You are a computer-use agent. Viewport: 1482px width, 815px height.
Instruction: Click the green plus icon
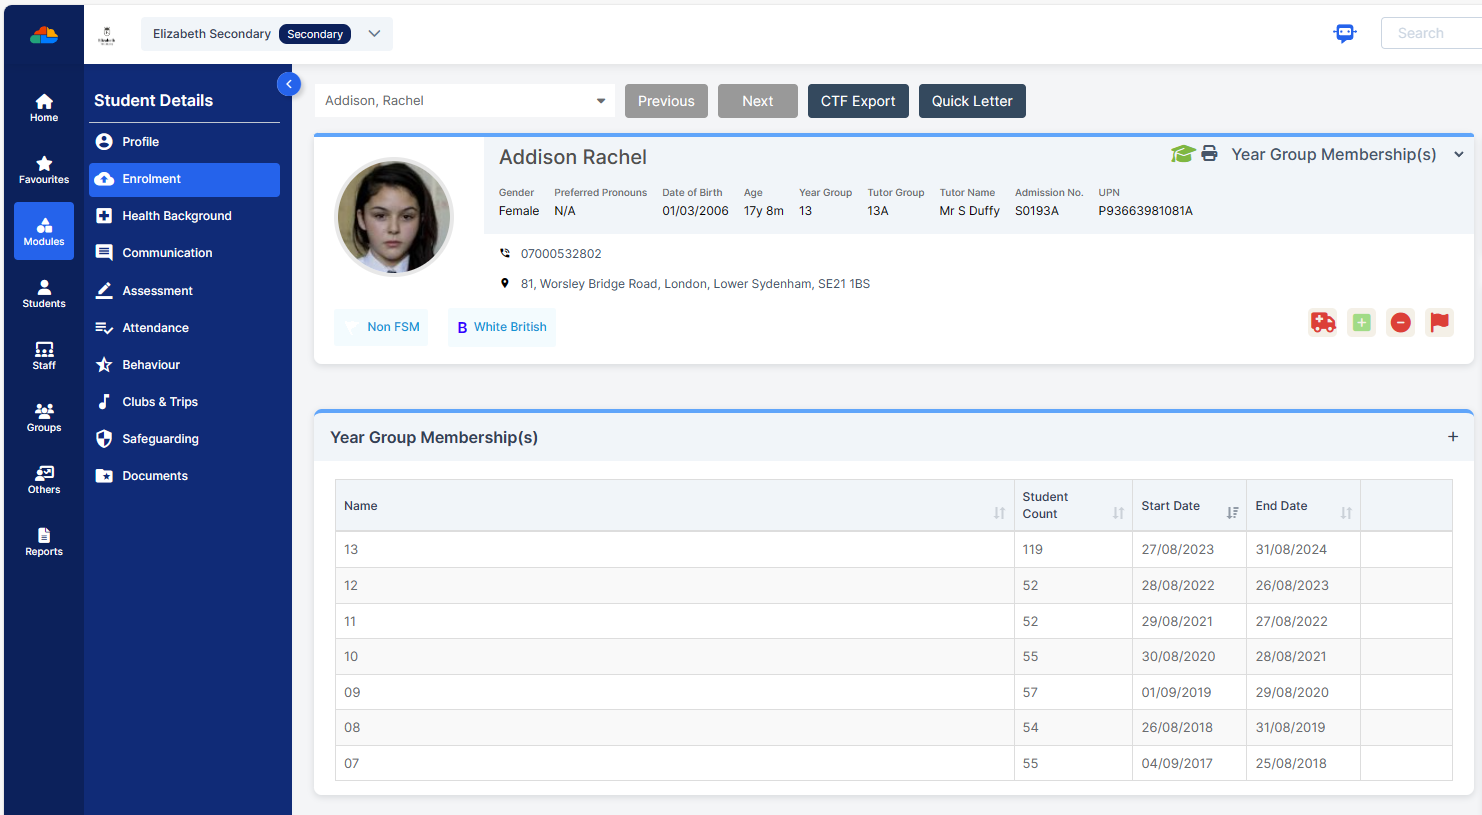click(x=1361, y=322)
